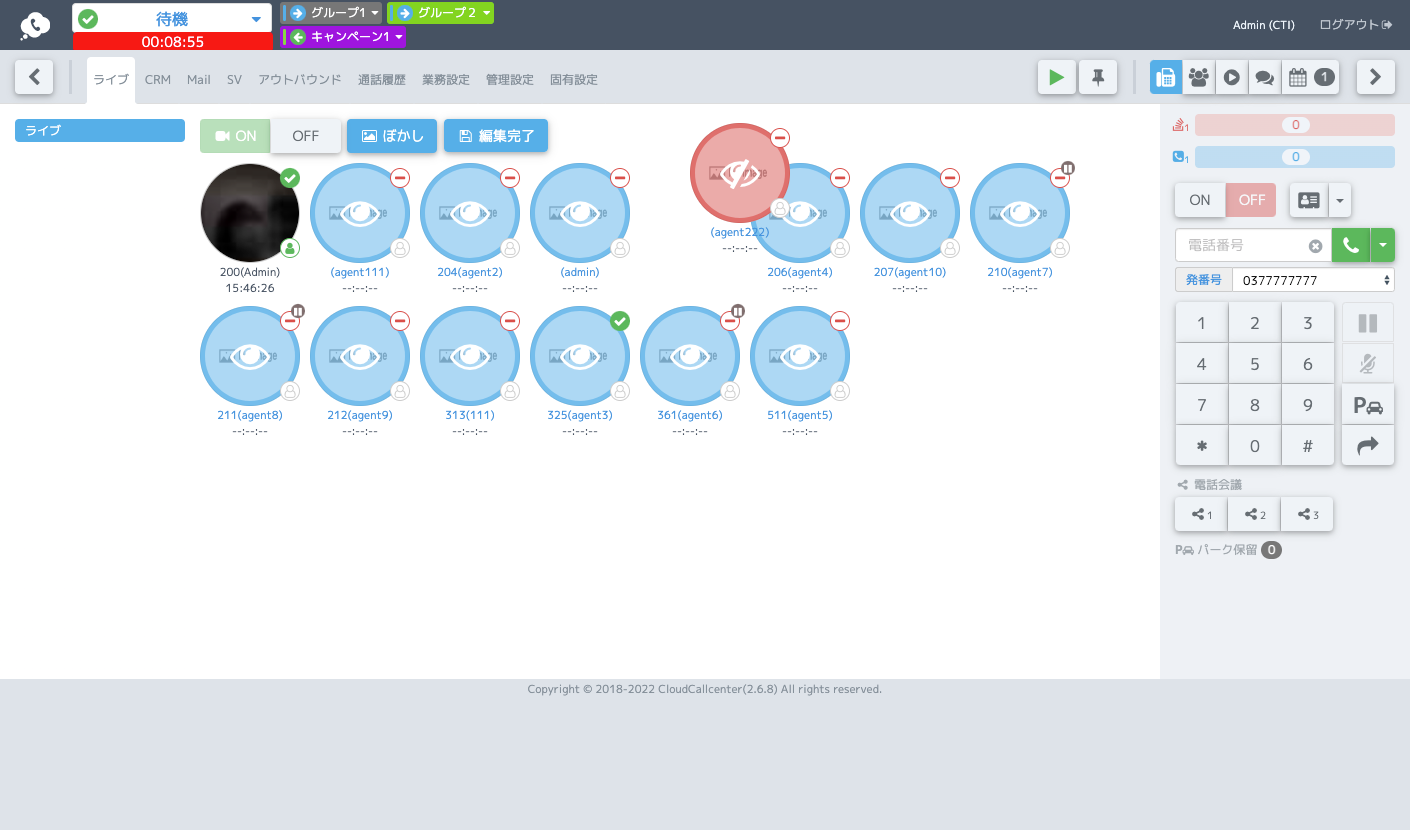Open the 発番号 number select box
This screenshot has width=1410, height=830.
tap(1313, 280)
